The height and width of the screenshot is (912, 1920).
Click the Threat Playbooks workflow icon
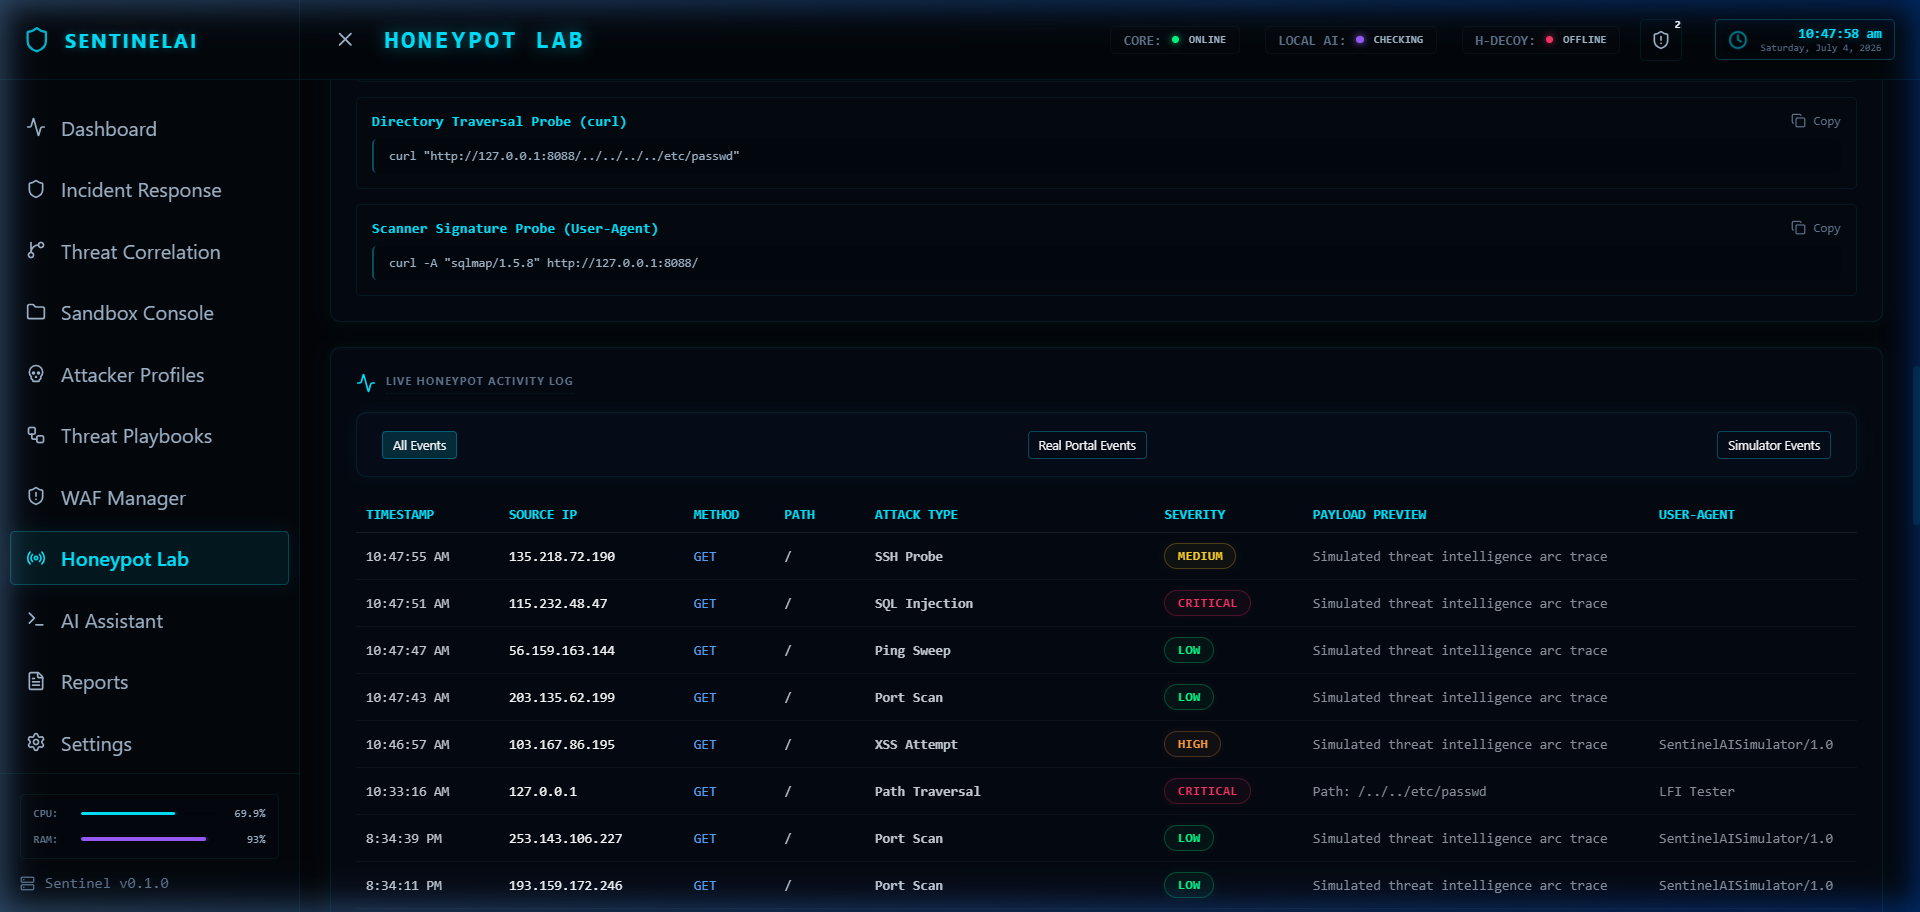click(x=36, y=435)
